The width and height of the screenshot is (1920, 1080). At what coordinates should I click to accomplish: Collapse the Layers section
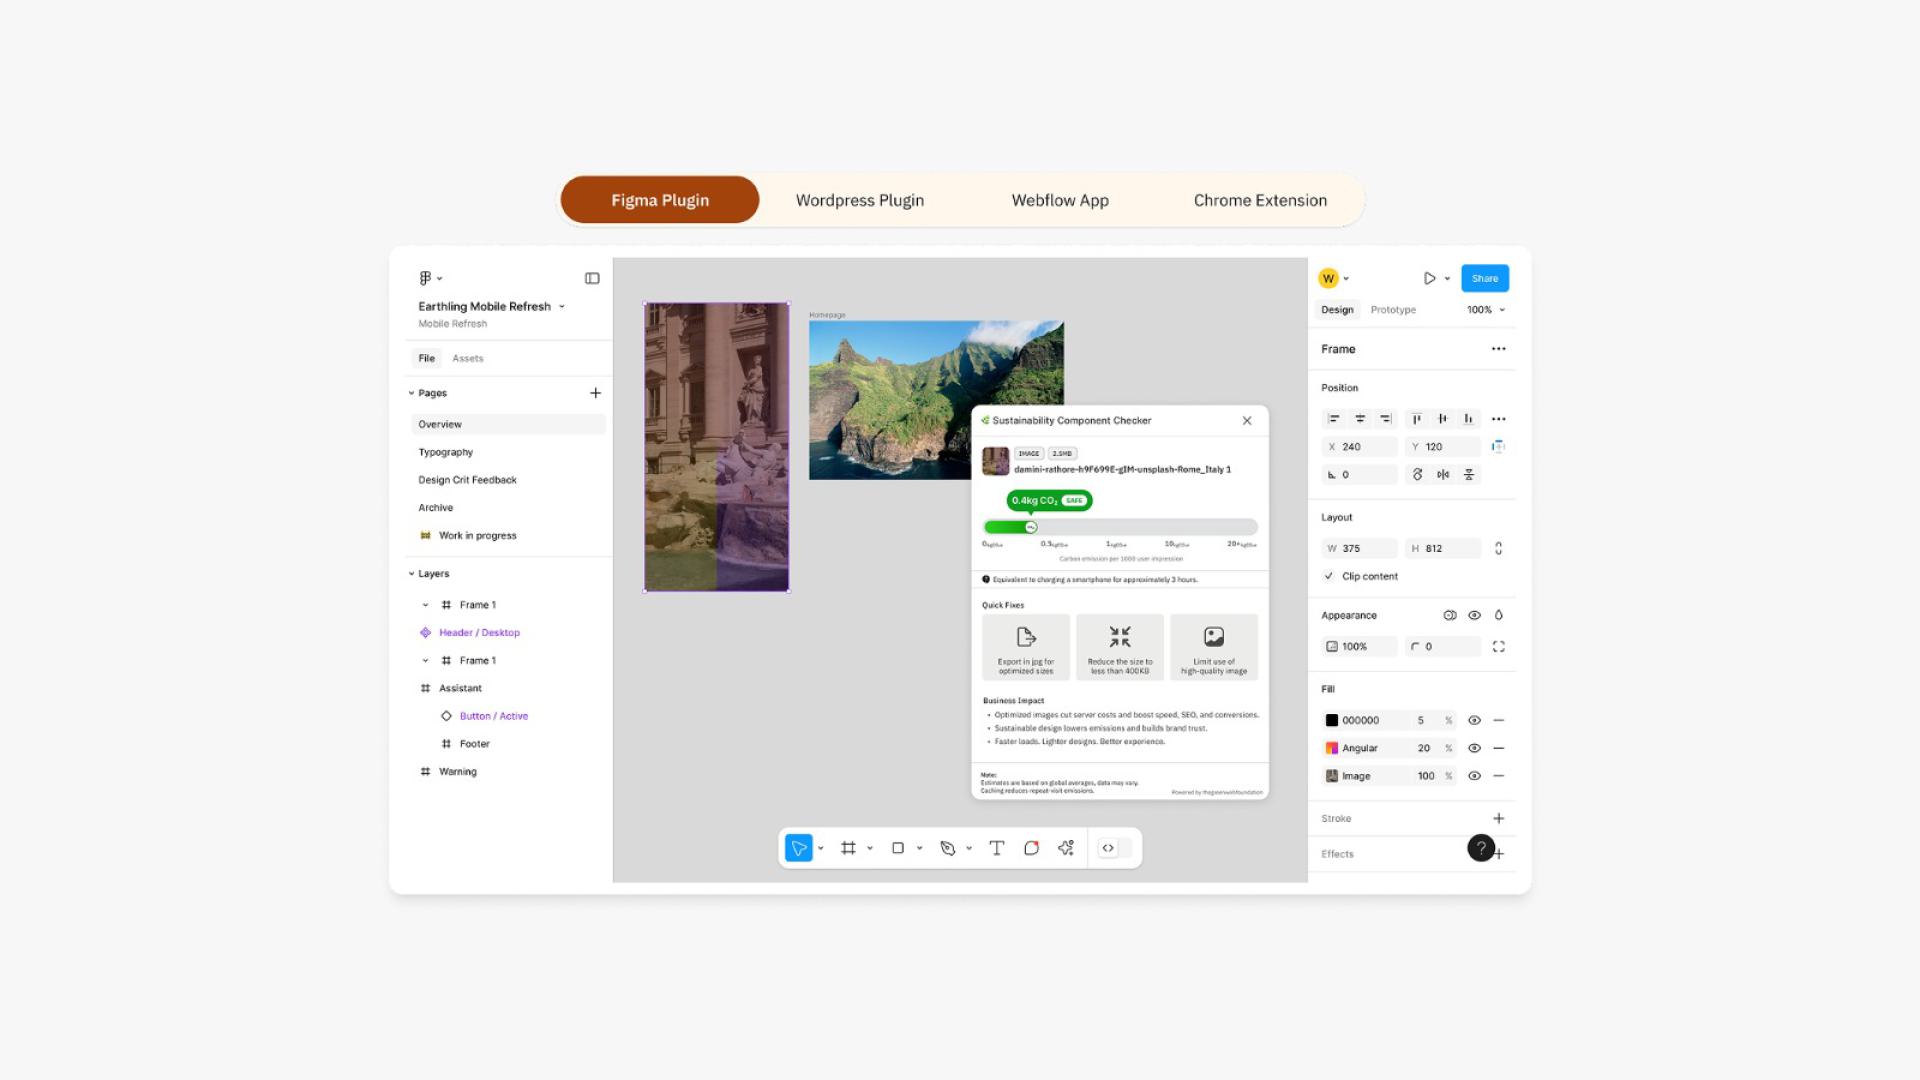411,574
